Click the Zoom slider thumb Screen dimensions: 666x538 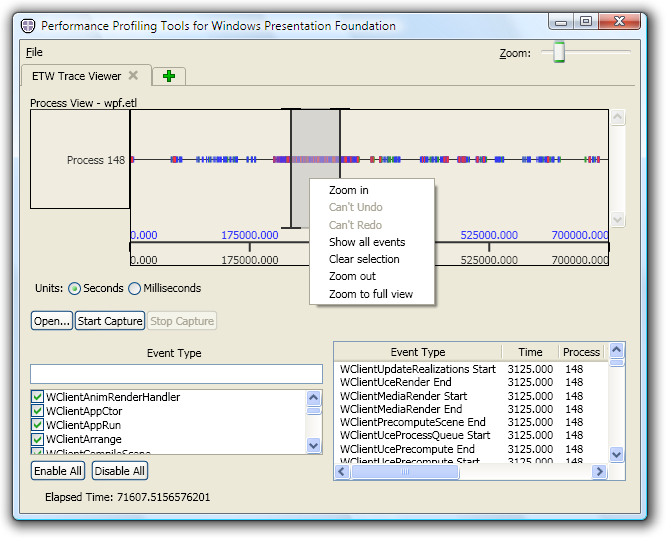[559, 52]
